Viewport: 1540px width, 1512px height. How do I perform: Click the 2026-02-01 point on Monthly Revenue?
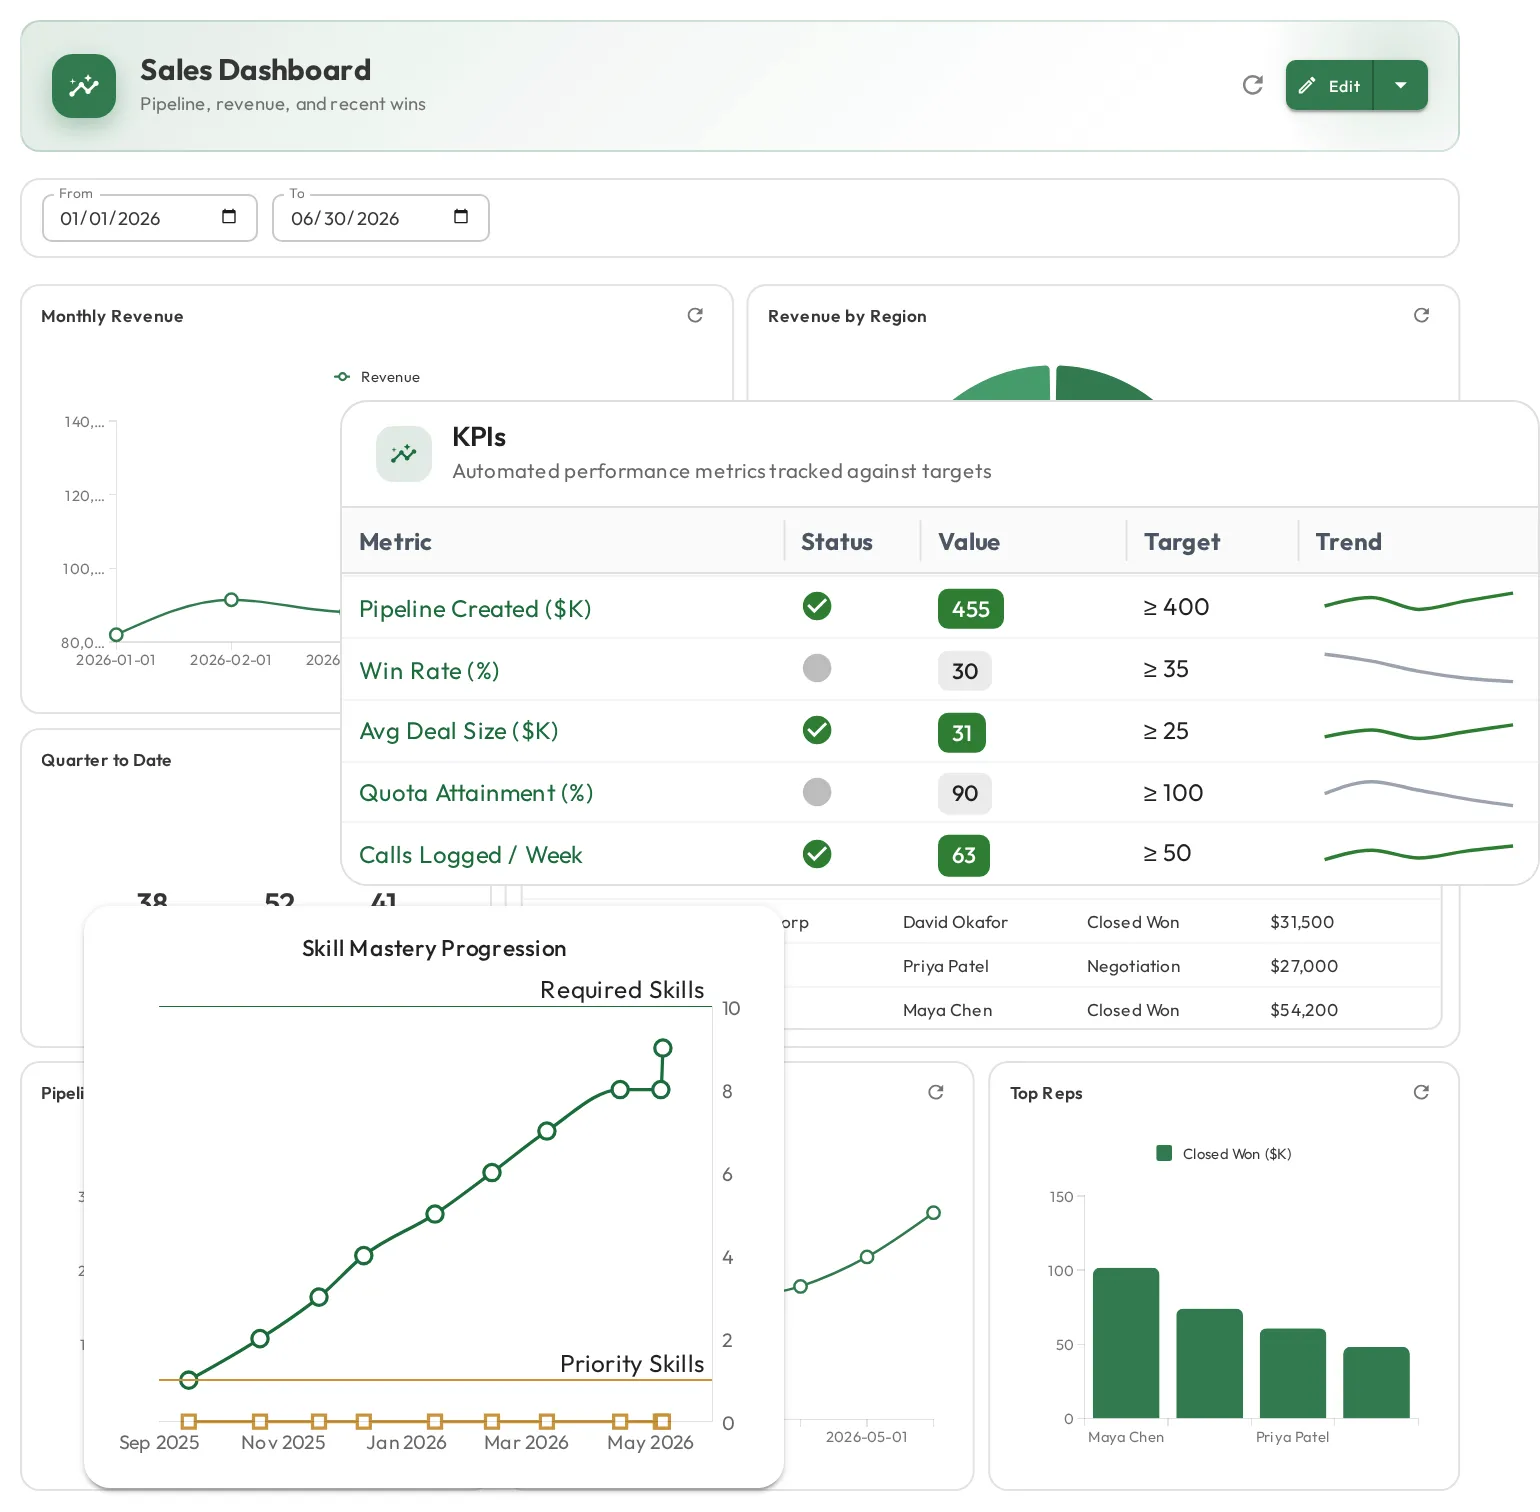point(231,600)
